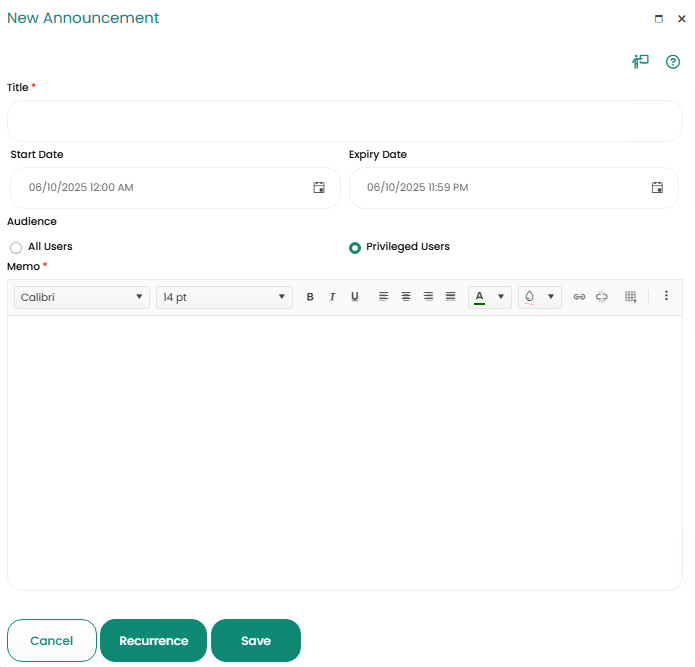Open Start Date calendar picker
Image resolution: width=695 pixels, height=667 pixels.
click(319, 188)
